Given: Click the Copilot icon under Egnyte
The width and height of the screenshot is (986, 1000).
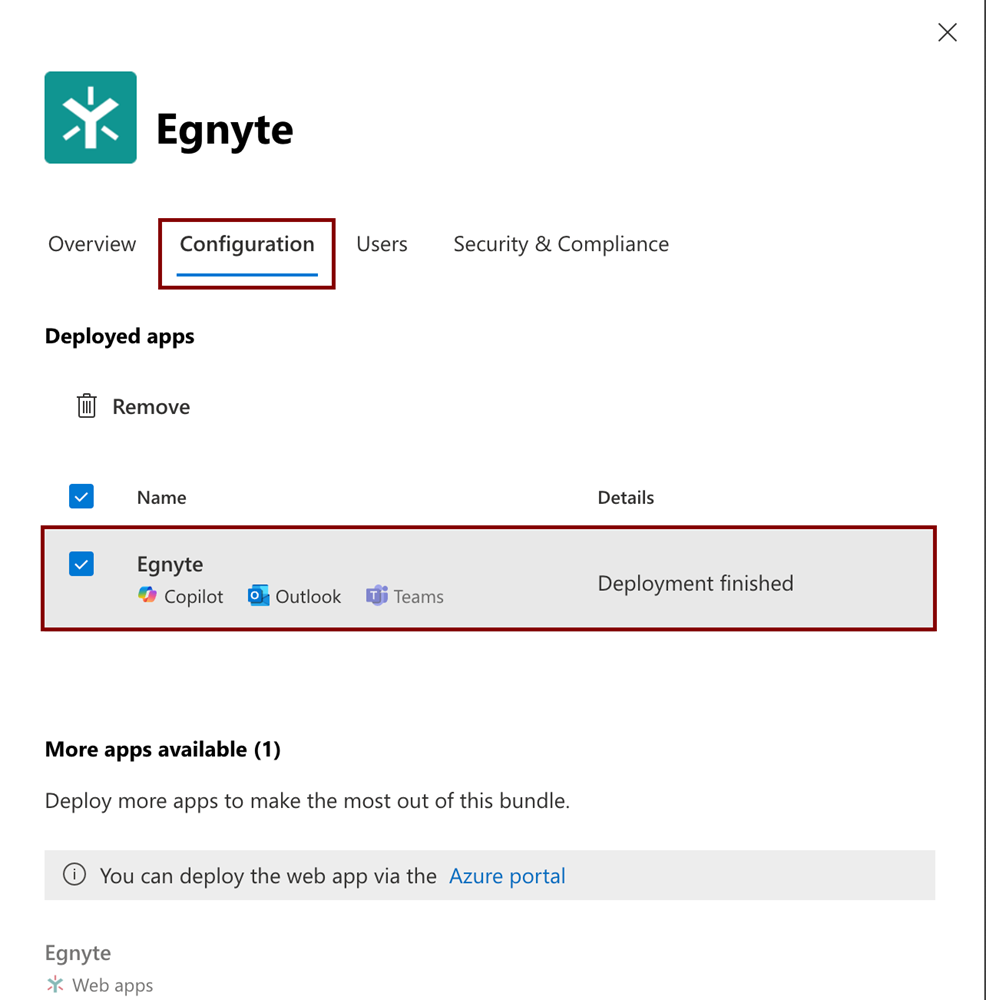Looking at the screenshot, I should click(148, 596).
